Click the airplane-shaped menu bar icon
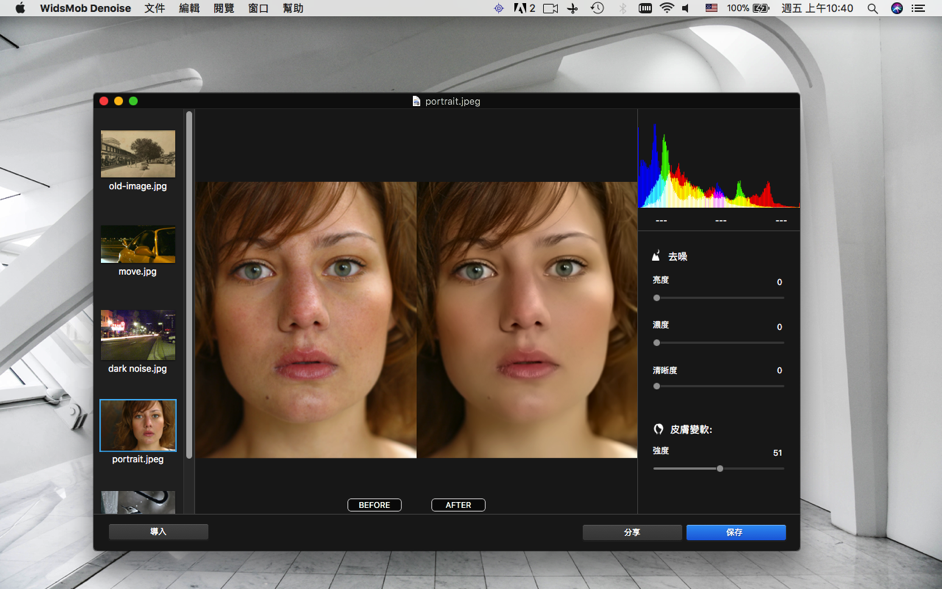The height and width of the screenshot is (589, 942). tap(573, 8)
